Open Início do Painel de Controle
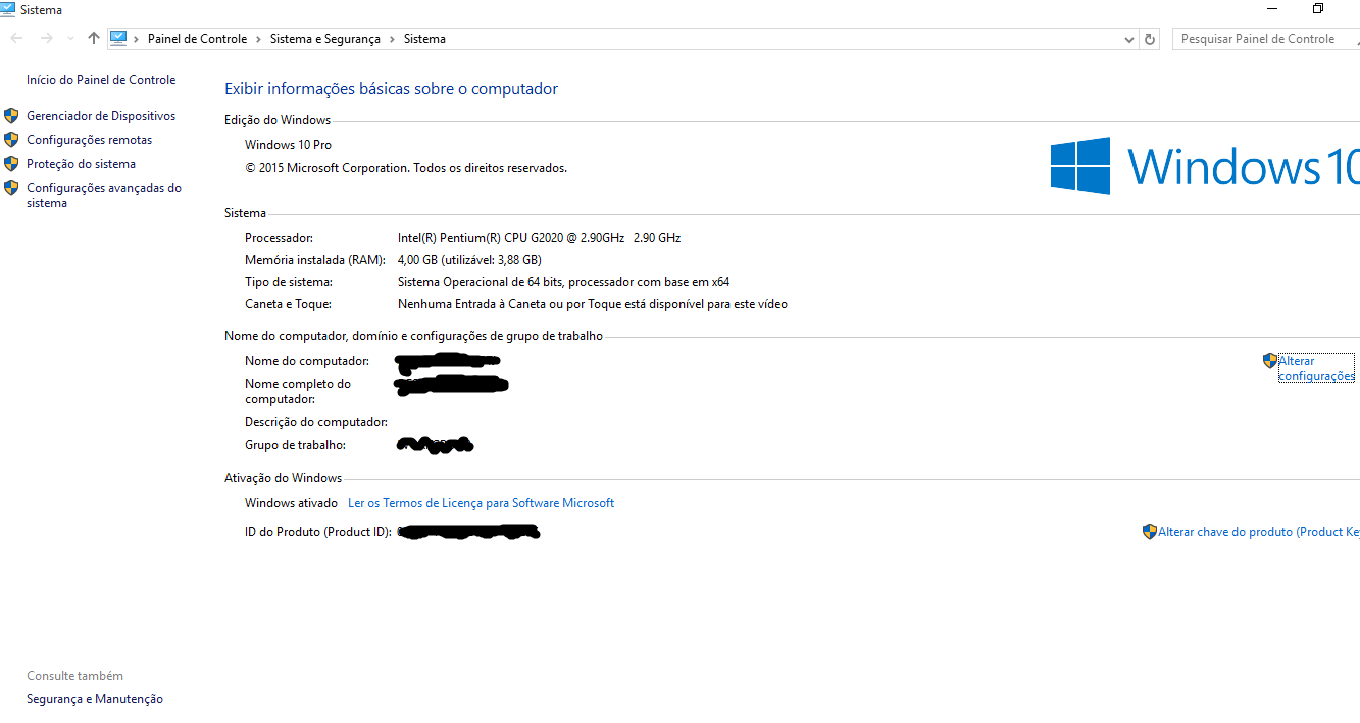 coord(101,80)
